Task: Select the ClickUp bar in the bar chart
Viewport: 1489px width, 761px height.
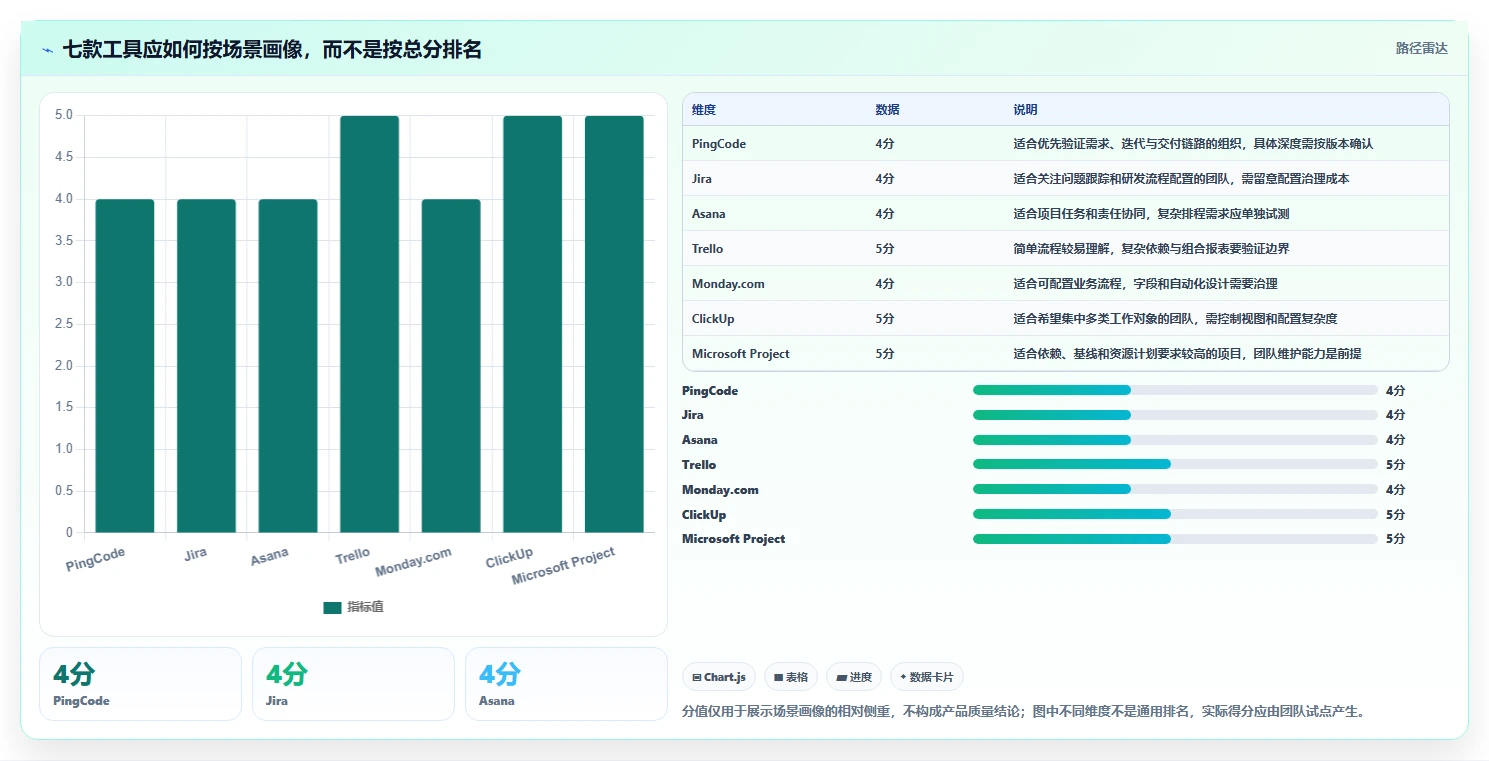Action: 532,324
